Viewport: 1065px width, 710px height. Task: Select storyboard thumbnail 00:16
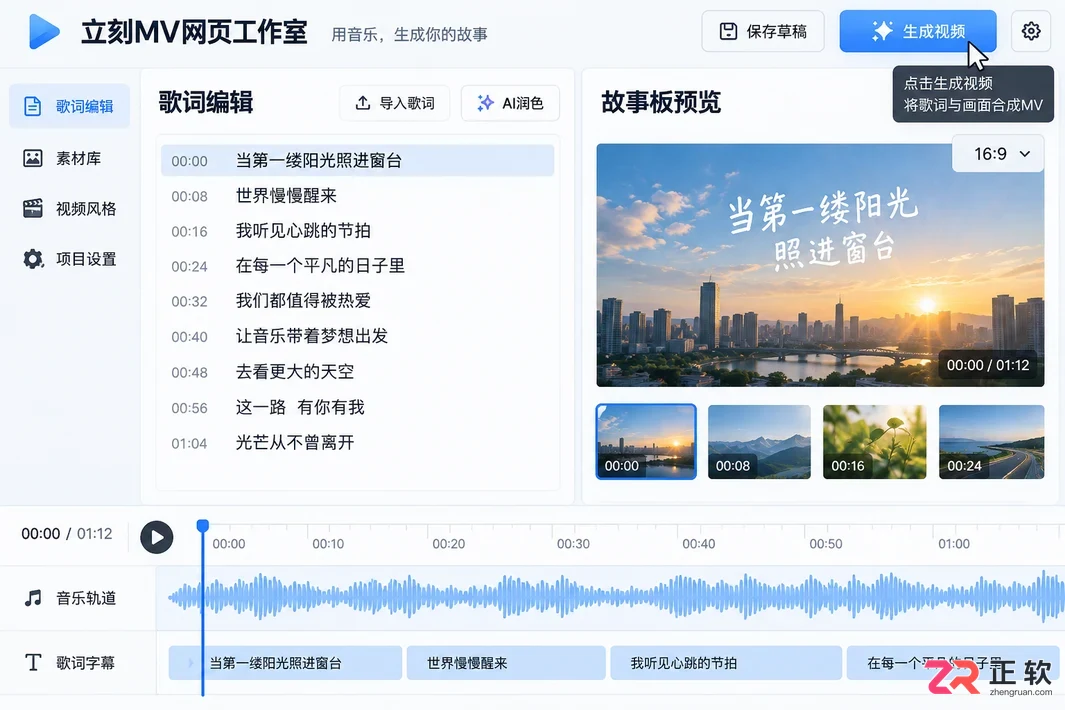click(x=874, y=442)
